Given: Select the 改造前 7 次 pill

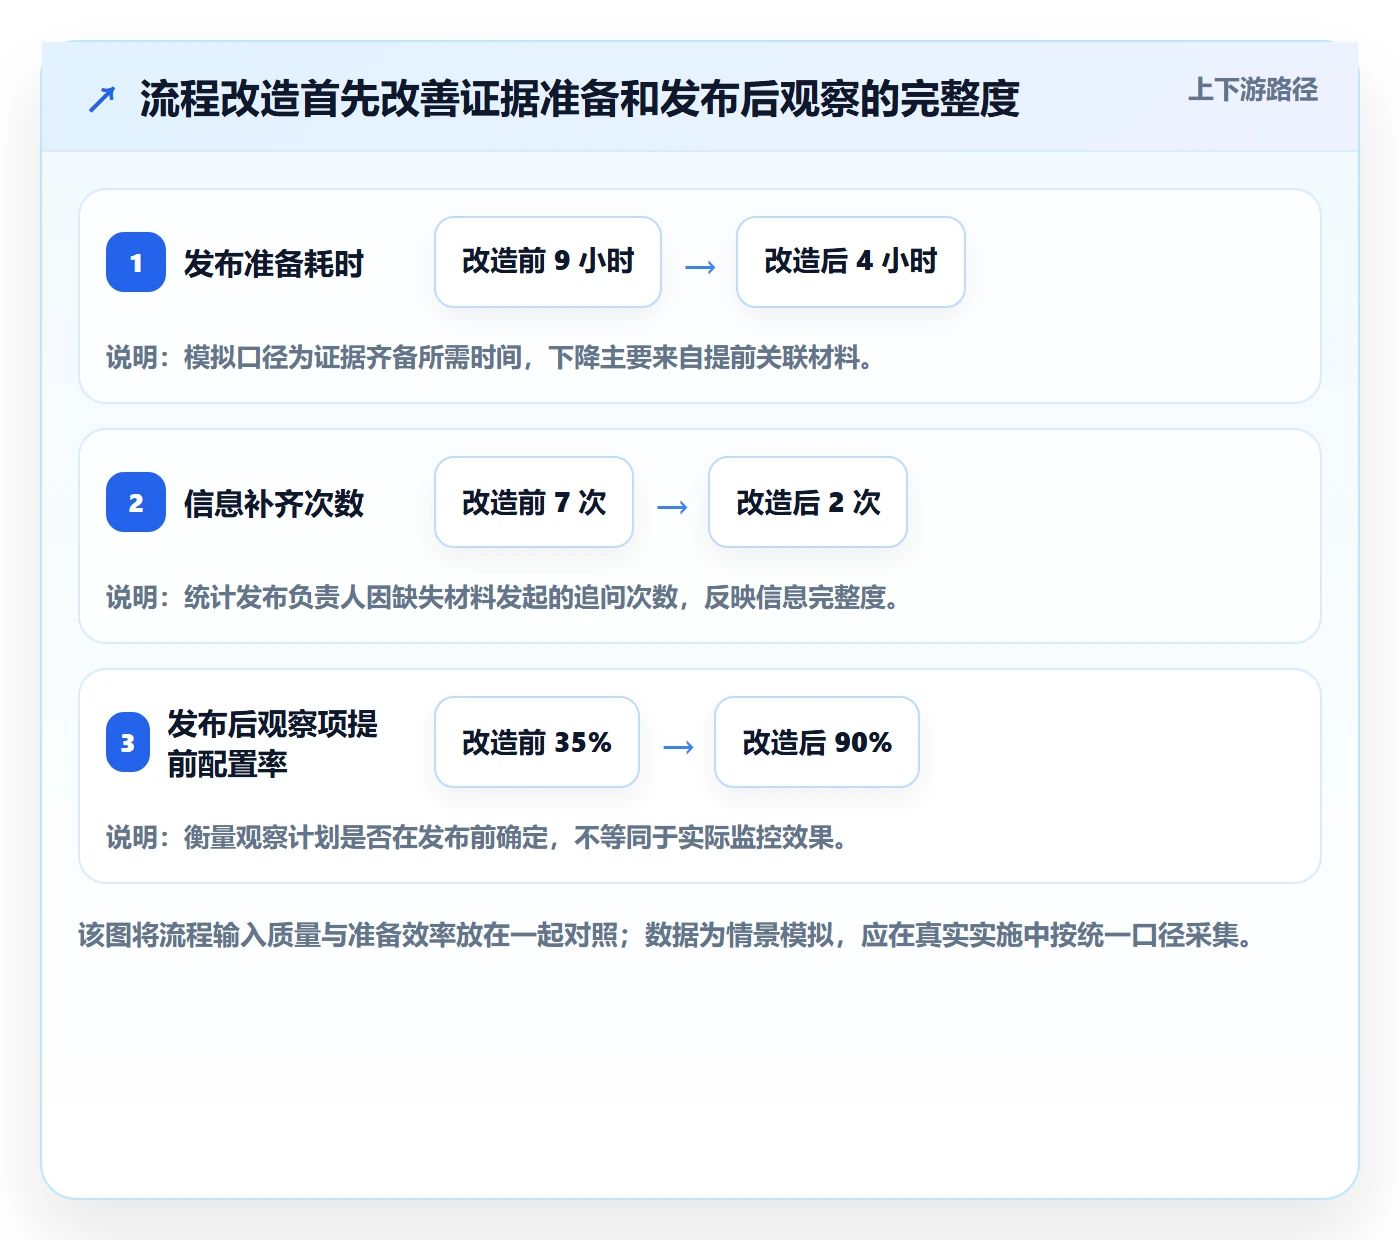Looking at the screenshot, I should (x=534, y=502).
